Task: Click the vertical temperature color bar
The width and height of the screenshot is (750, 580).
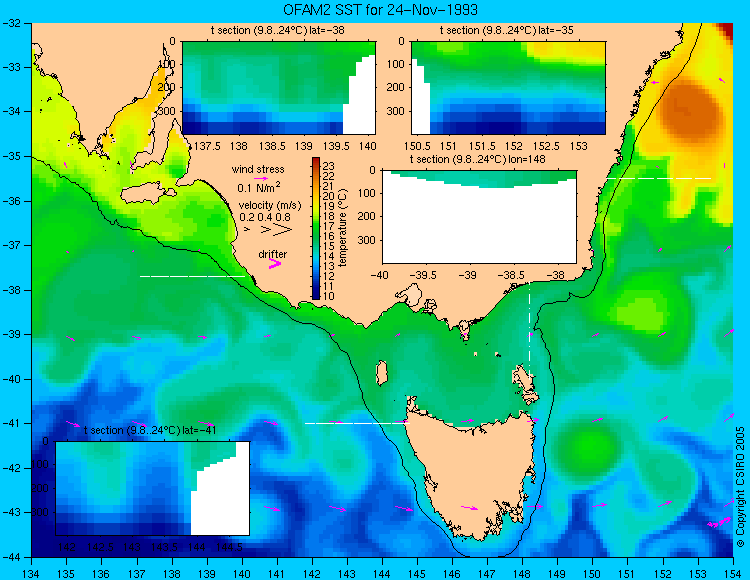Action: pyautogui.click(x=316, y=228)
